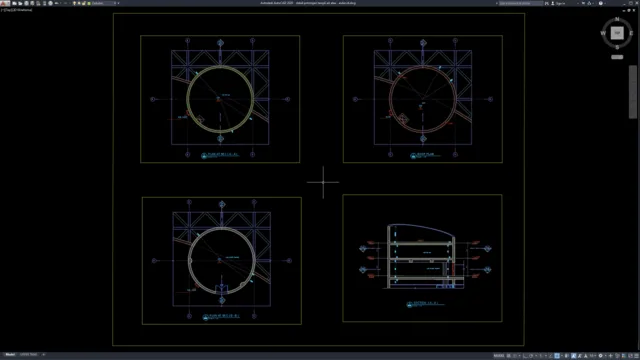
Task: Click the Clean Screen icon in status bar
Action: tap(630, 356)
